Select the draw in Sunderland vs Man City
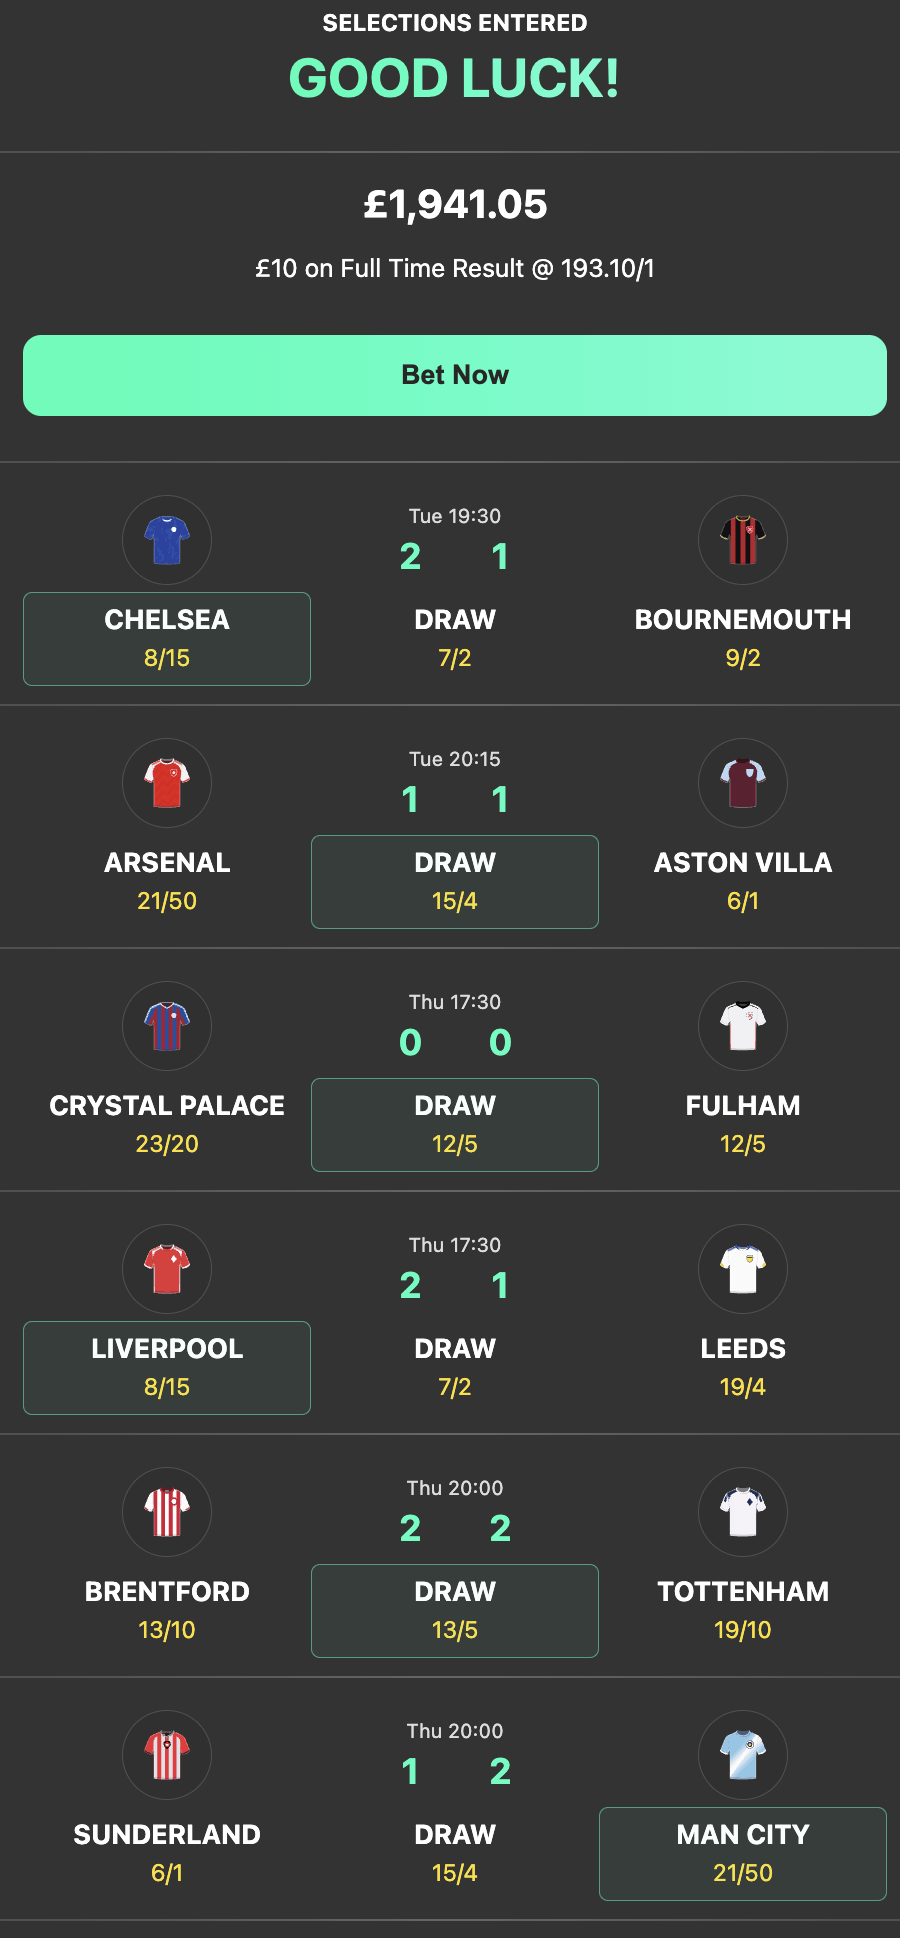 (454, 1853)
